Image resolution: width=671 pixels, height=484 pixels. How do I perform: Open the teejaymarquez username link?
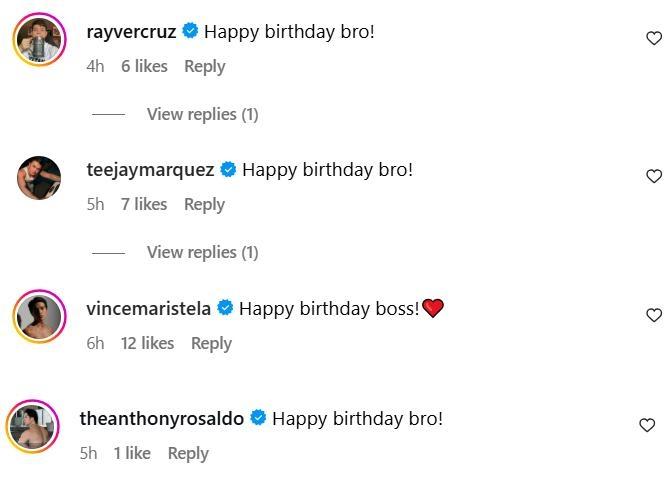[150, 169]
